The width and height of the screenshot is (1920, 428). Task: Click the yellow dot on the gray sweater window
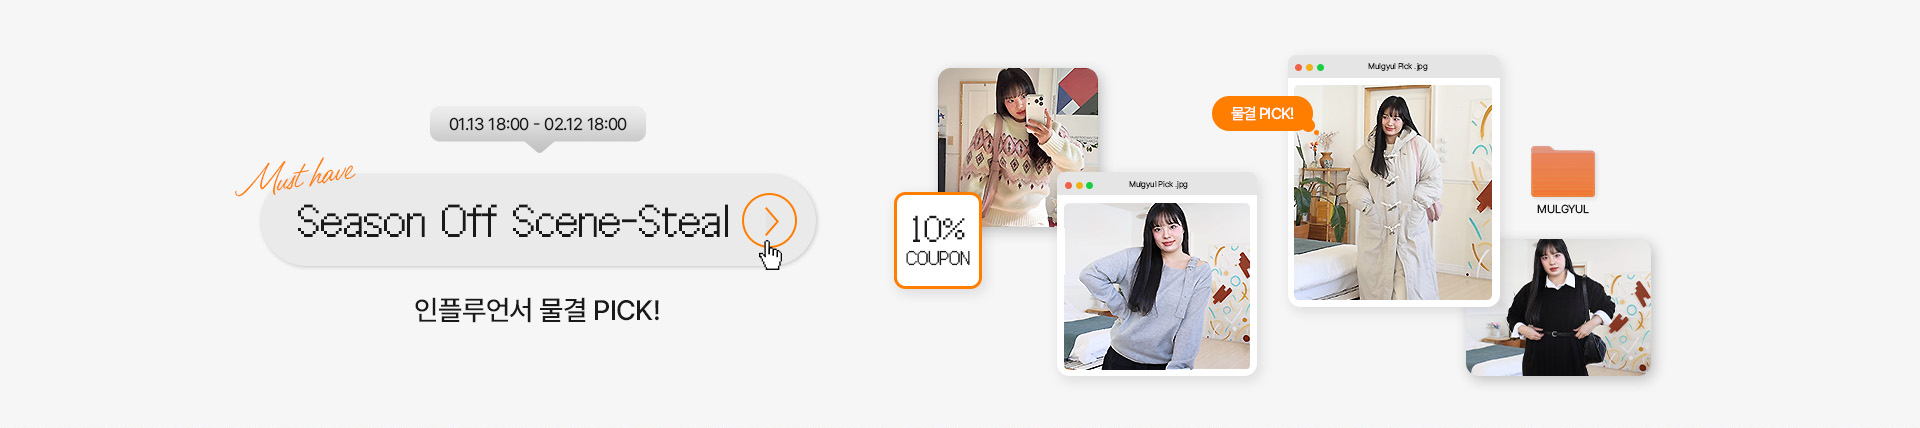1079,185
